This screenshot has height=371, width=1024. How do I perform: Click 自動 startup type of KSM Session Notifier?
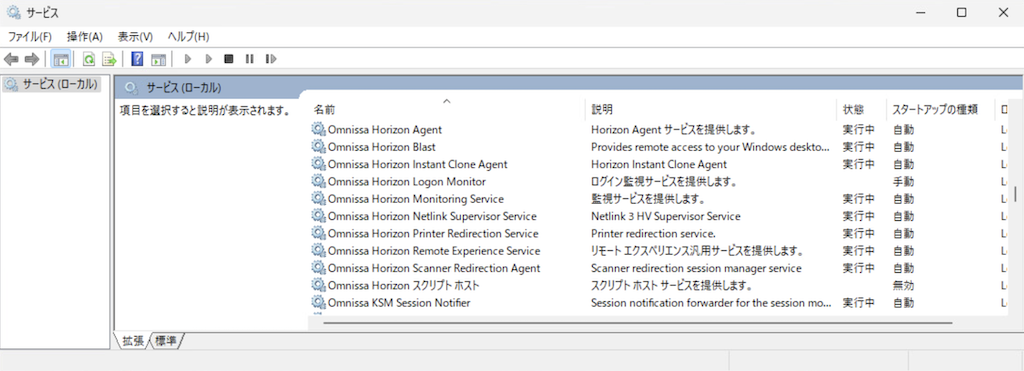pyautogui.click(x=903, y=302)
